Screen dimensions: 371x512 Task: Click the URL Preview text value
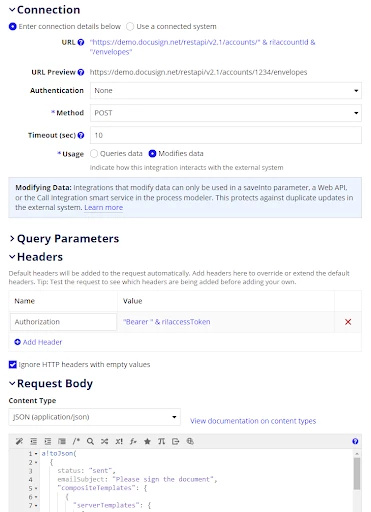(x=198, y=72)
